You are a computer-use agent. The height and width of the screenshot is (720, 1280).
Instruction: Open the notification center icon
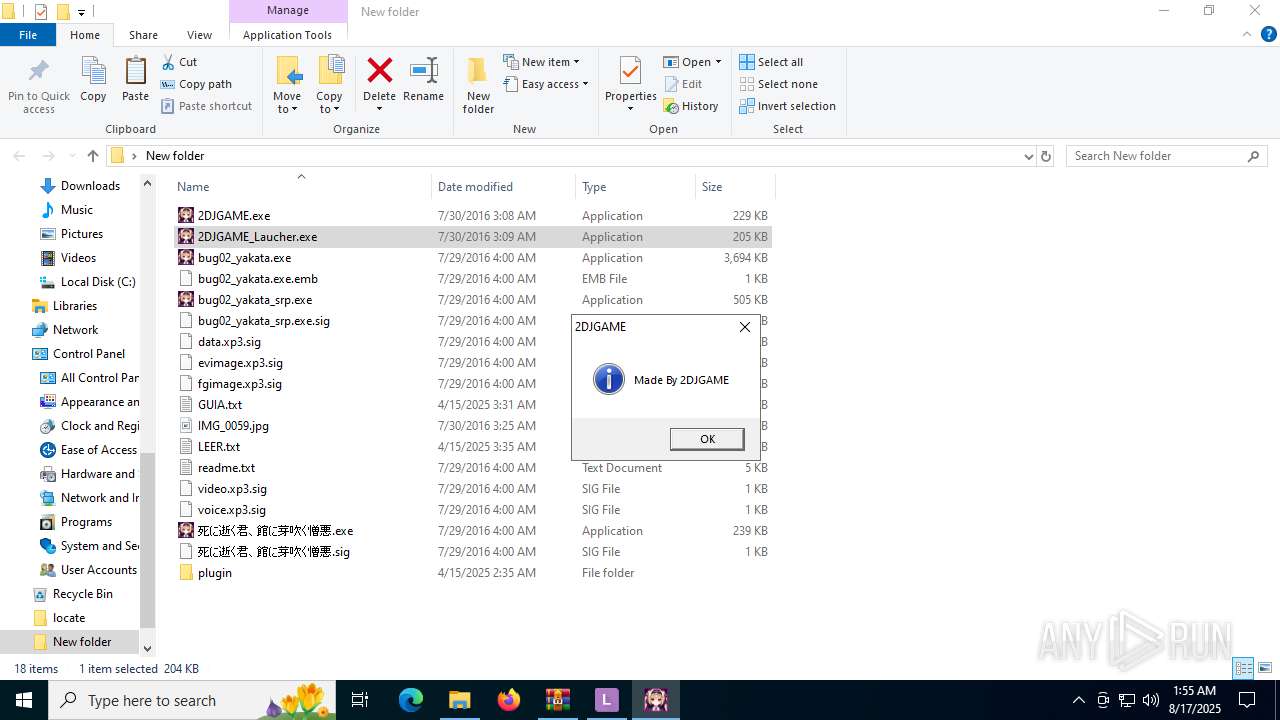[1247, 700]
